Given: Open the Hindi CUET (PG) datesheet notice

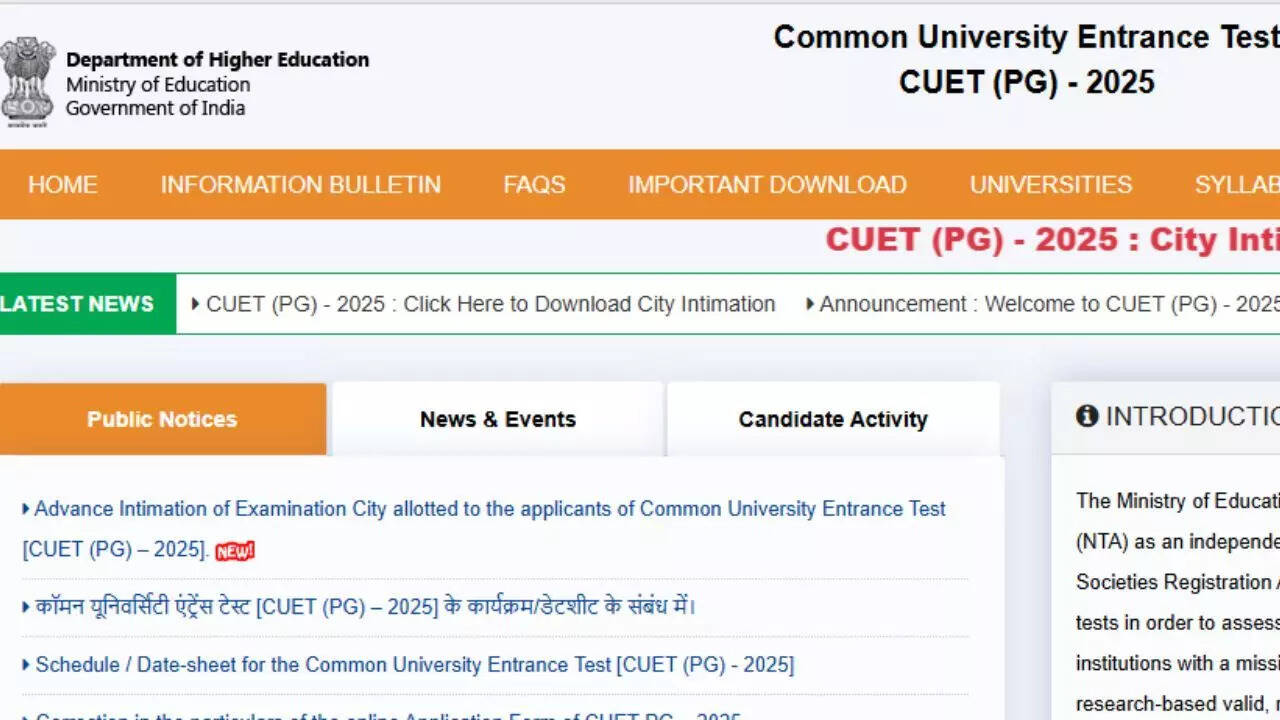Looking at the screenshot, I should coord(365,607).
